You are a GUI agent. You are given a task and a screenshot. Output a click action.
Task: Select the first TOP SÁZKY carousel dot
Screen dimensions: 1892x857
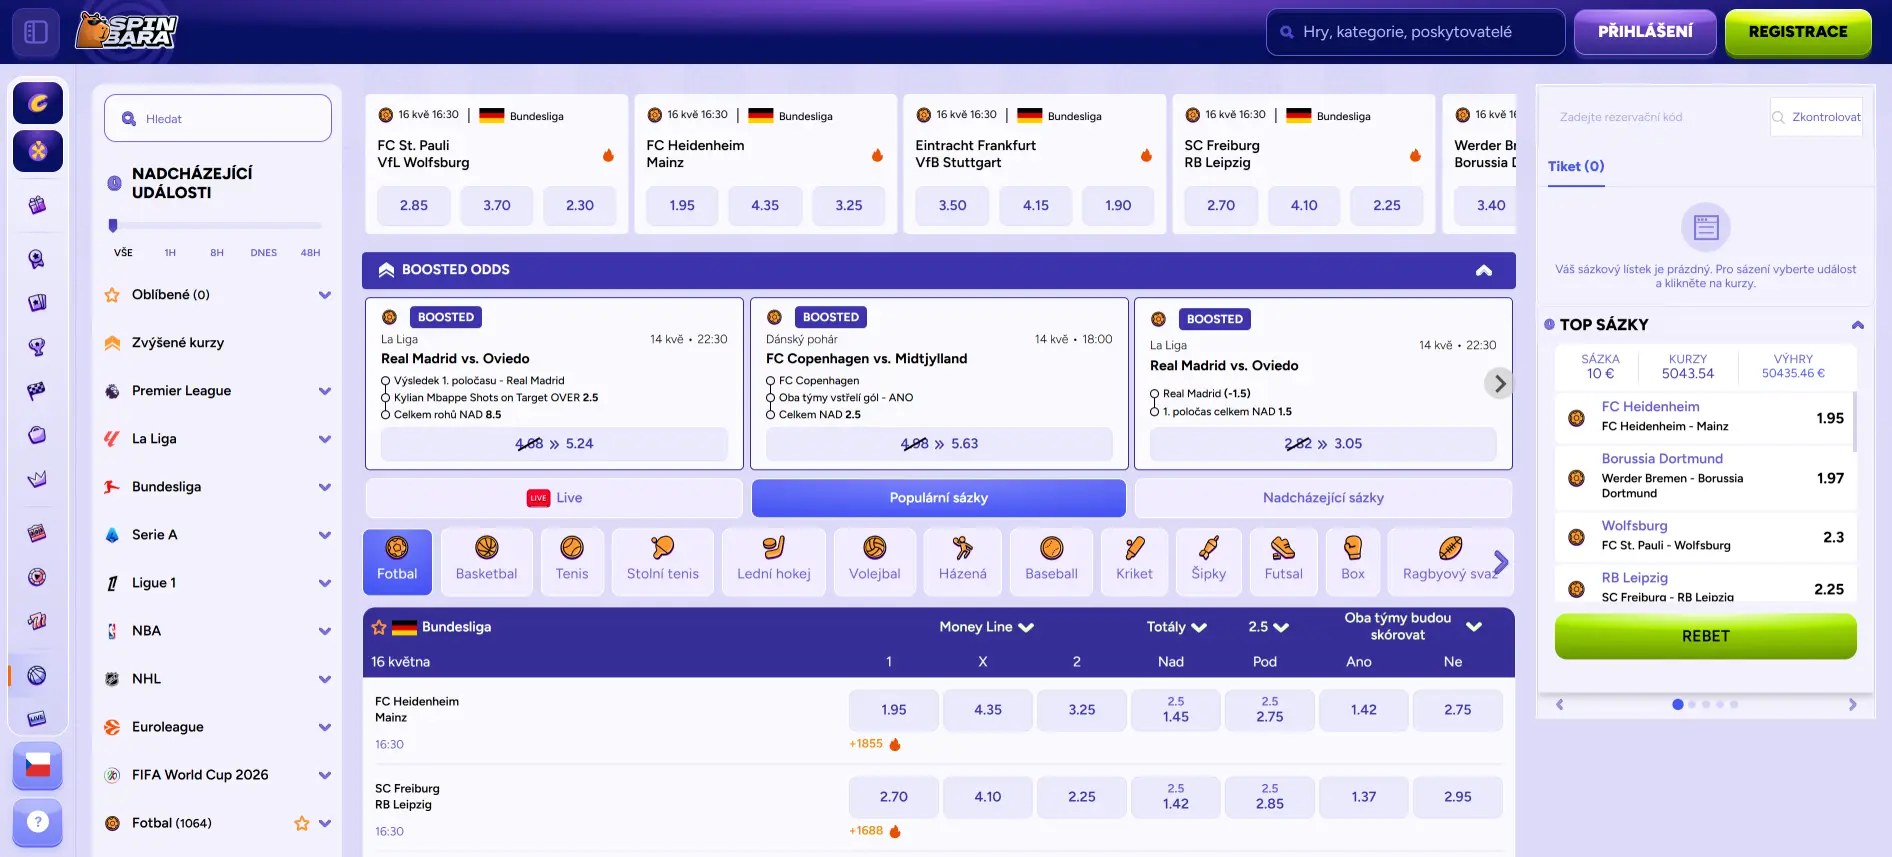coord(1677,705)
